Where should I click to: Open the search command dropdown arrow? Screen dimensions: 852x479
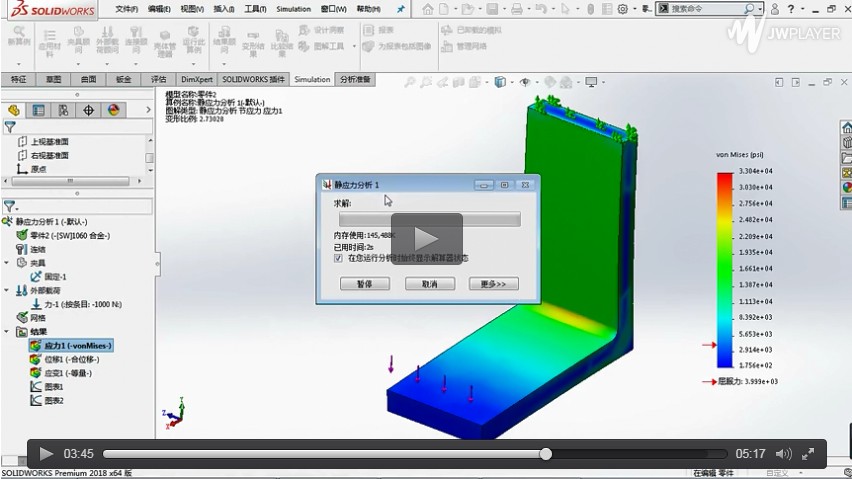pyautogui.click(x=760, y=9)
